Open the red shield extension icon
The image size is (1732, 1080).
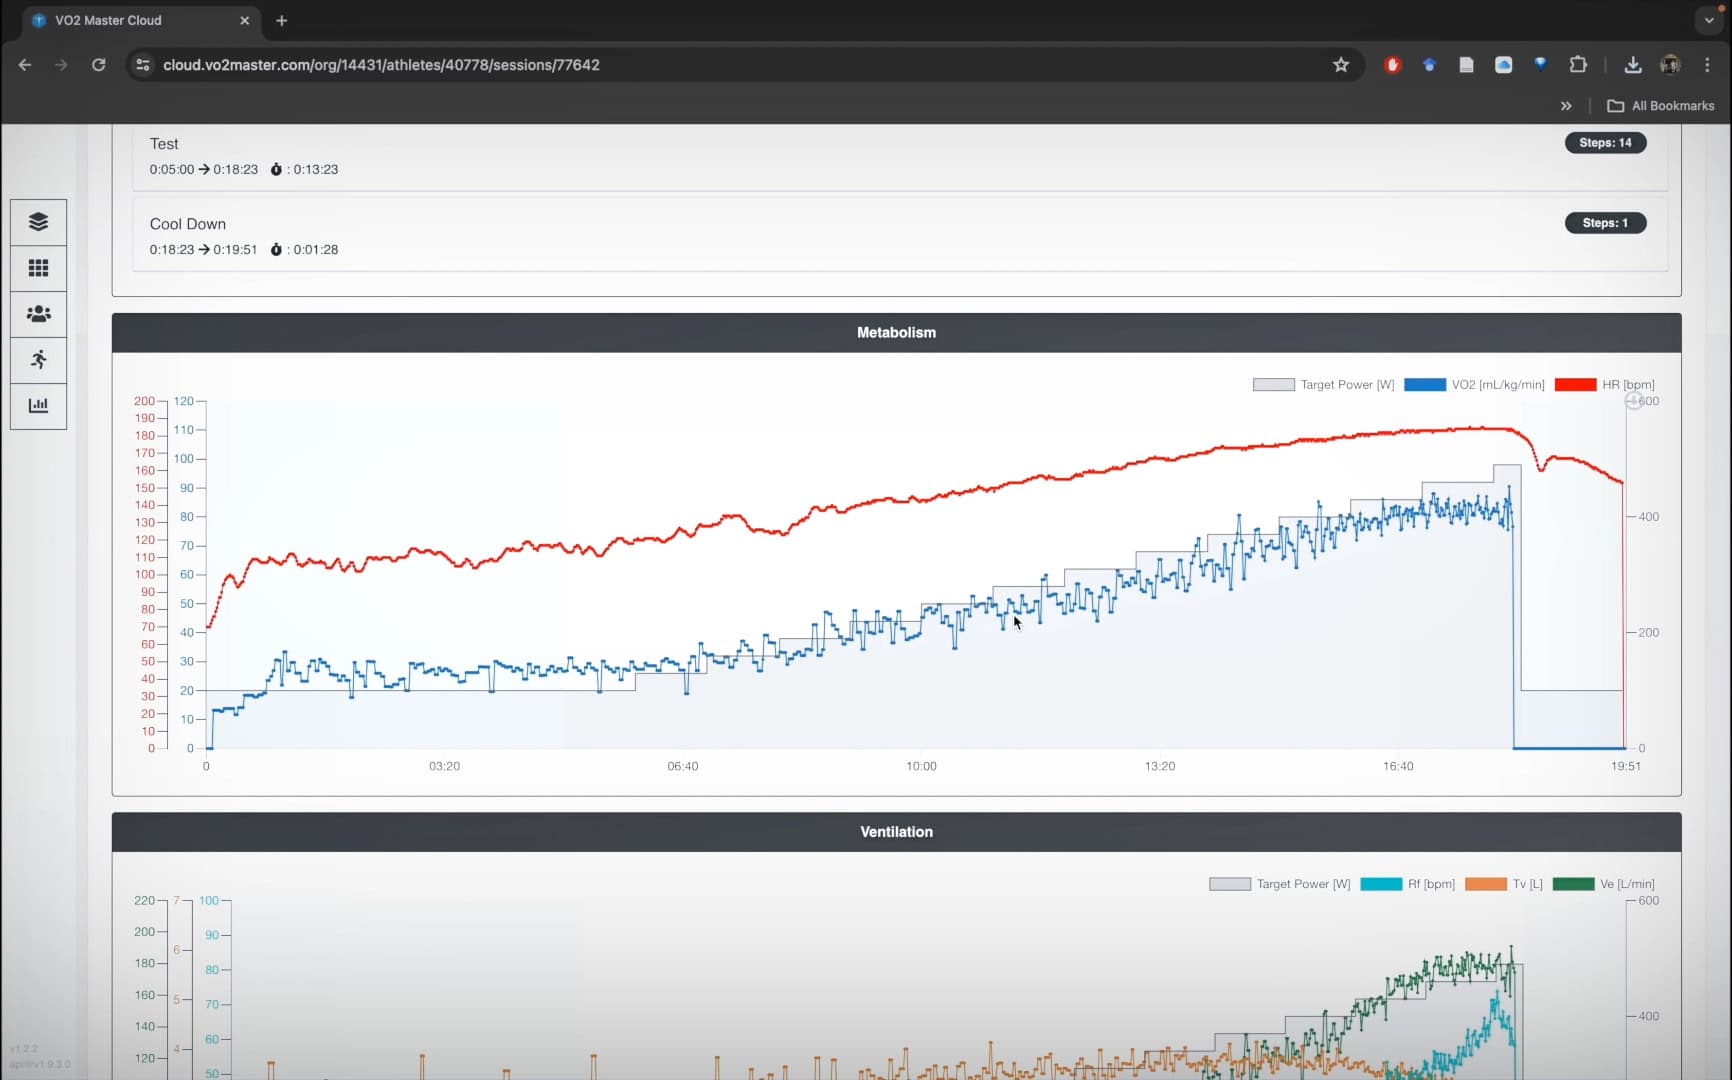pyautogui.click(x=1392, y=65)
